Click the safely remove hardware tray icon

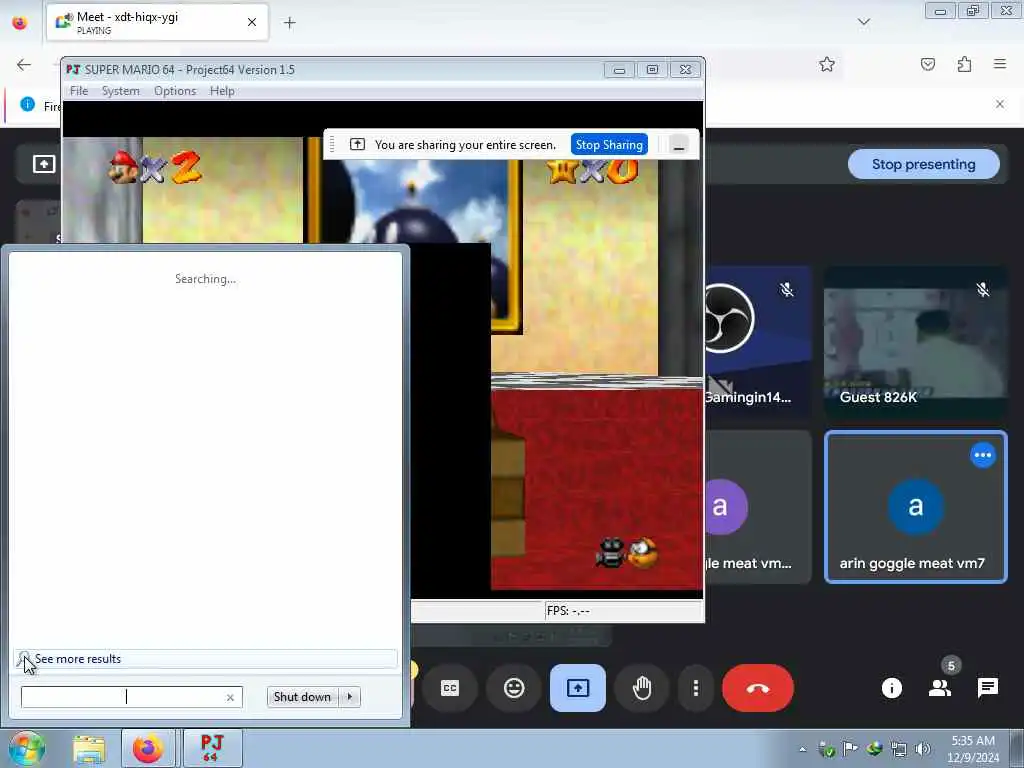tap(826, 750)
